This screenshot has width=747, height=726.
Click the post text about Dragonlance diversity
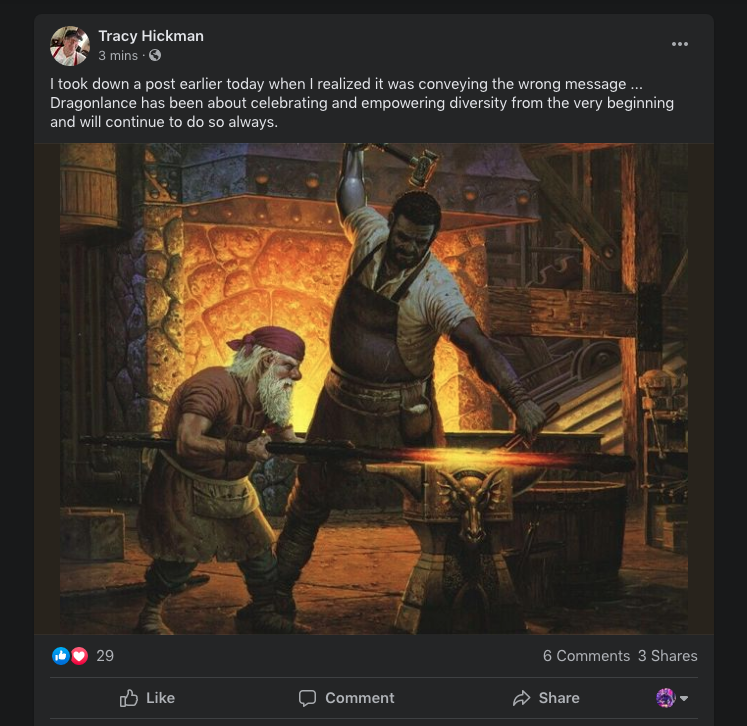[x=362, y=103]
